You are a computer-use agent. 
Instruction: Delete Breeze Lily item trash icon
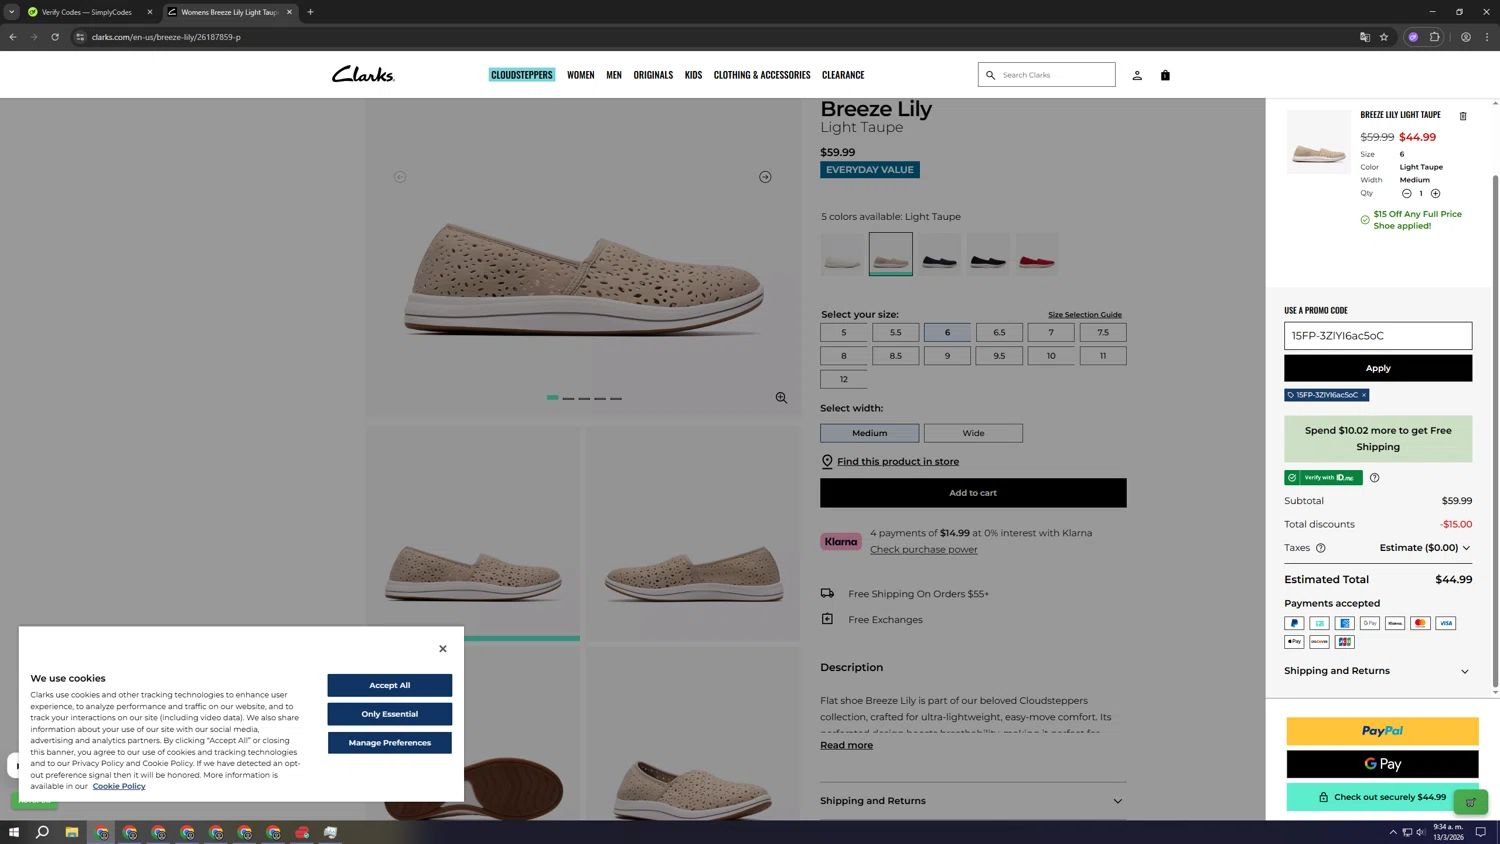1463,116
